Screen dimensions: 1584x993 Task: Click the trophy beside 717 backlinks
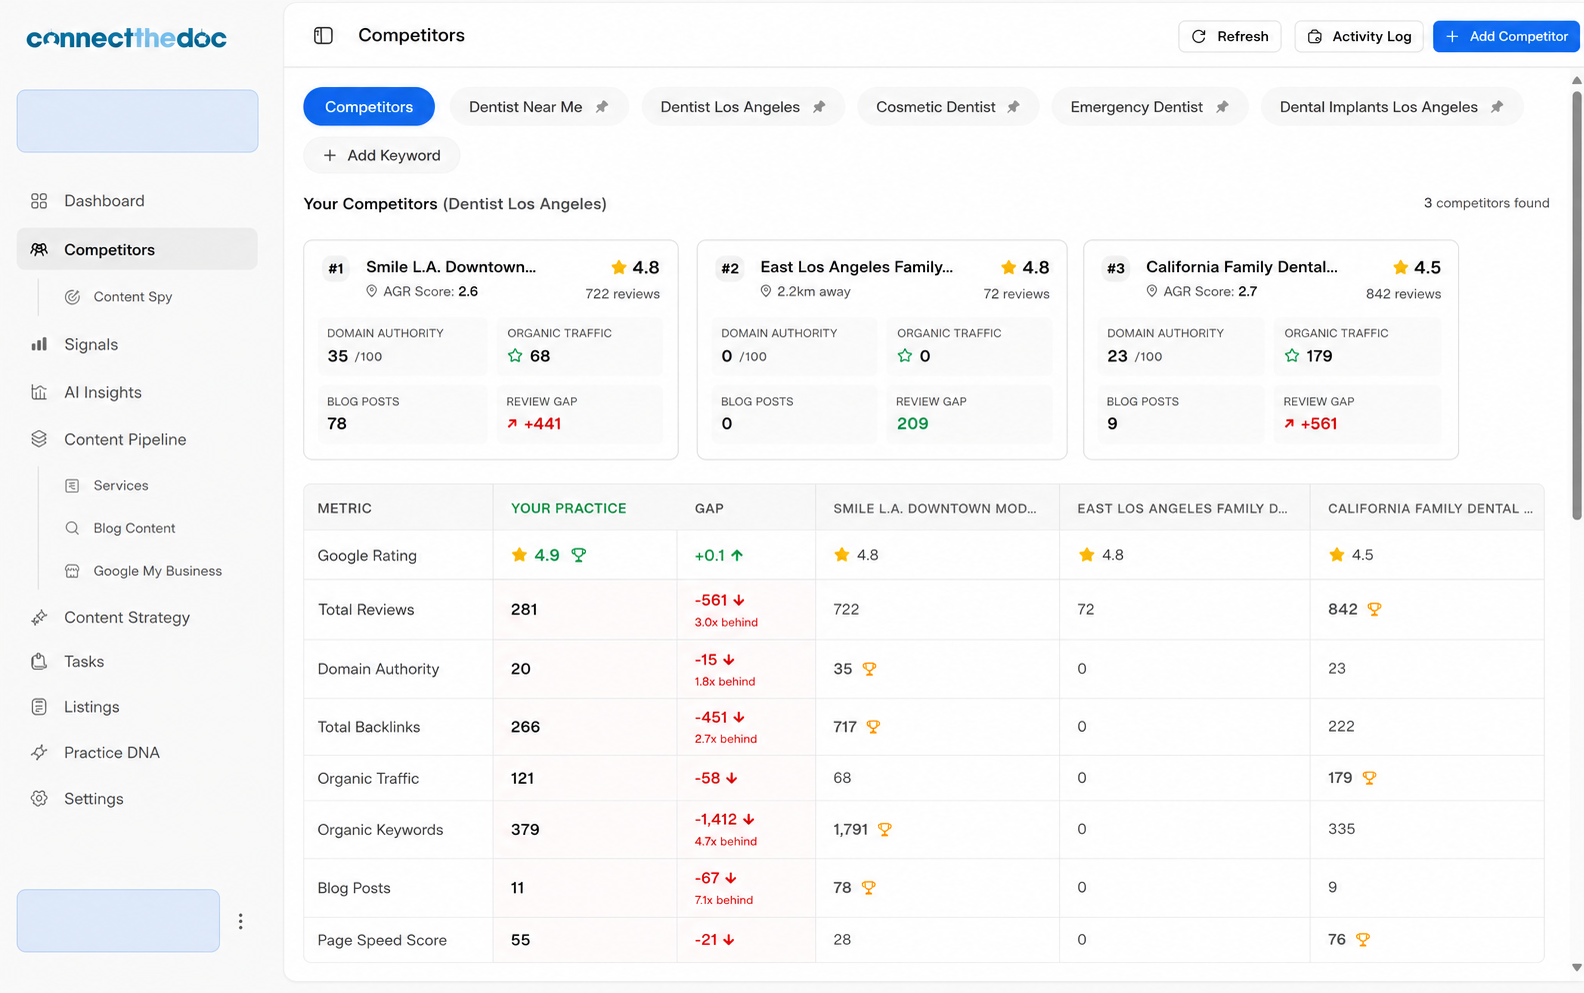(873, 727)
